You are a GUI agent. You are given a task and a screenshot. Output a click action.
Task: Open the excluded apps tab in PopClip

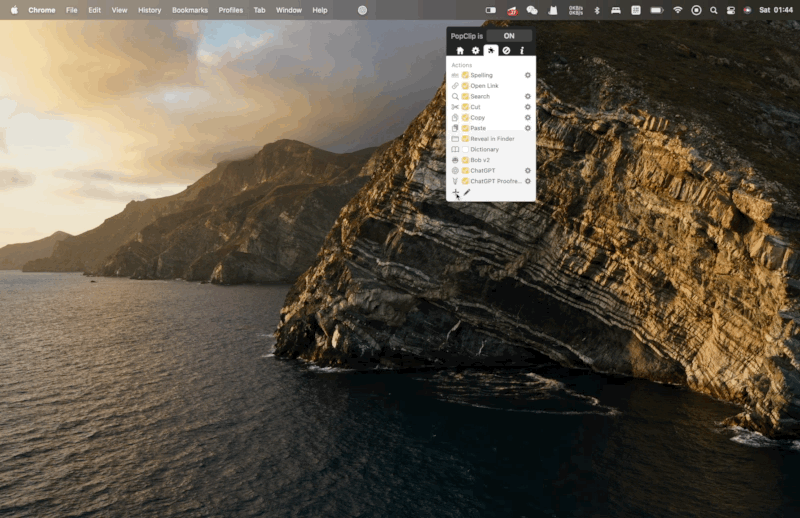506,50
